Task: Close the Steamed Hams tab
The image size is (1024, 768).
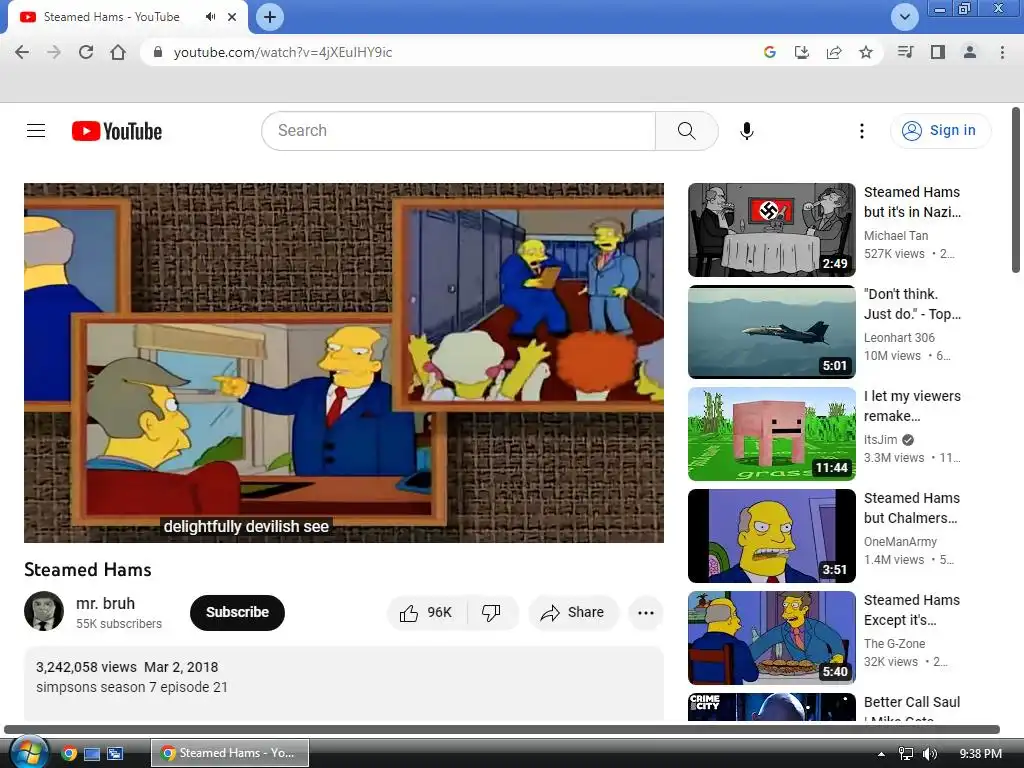Action: pyautogui.click(x=232, y=17)
